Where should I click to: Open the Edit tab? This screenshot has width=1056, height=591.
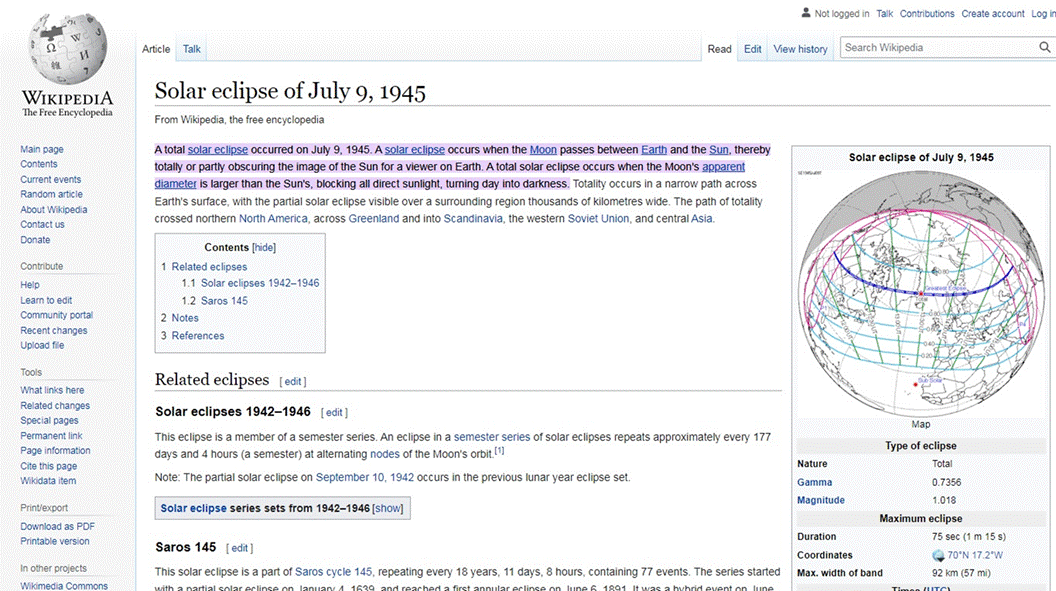pyautogui.click(x=752, y=49)
